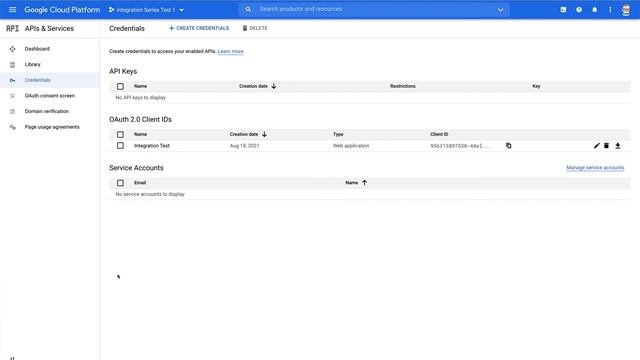The width and height of the screenshot is (640, 360).
Task: Select all Service Accounts header checkbox
Action: coord(120,183)
